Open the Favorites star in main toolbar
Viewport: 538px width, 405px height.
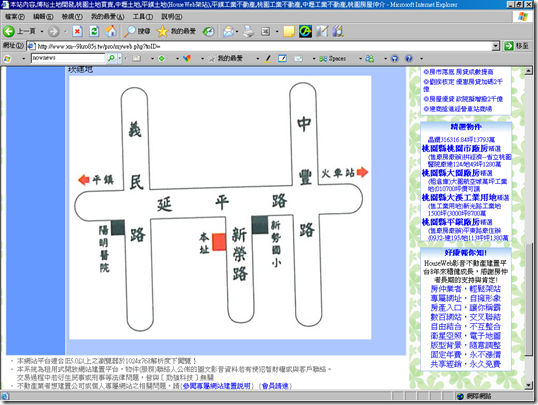[162, 31]
